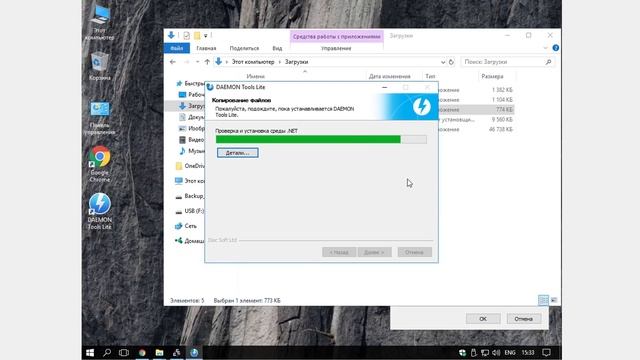
Task: Click the Chrome icon on the taskbar
Action: click(x=142, y=352)
